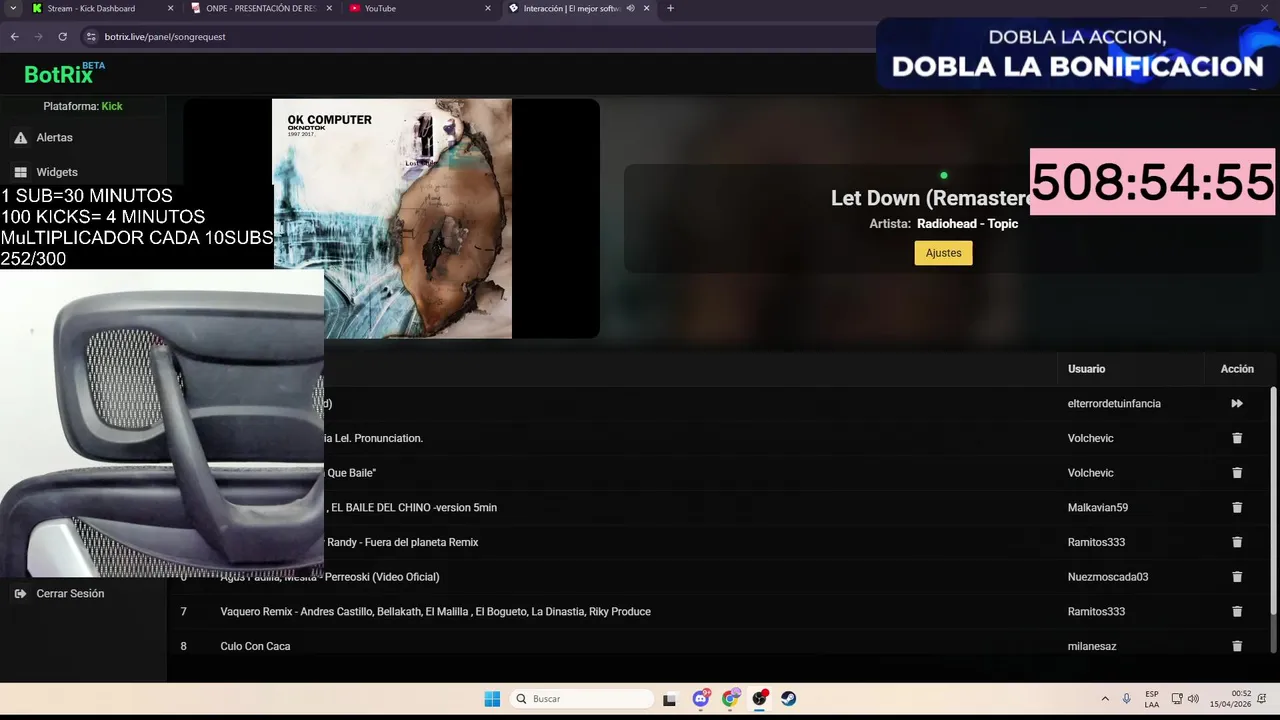Viewport: 1280px width, 720px height.
Task: Expand the tab search dropdown arrow
Action: [x=12, y=8]
